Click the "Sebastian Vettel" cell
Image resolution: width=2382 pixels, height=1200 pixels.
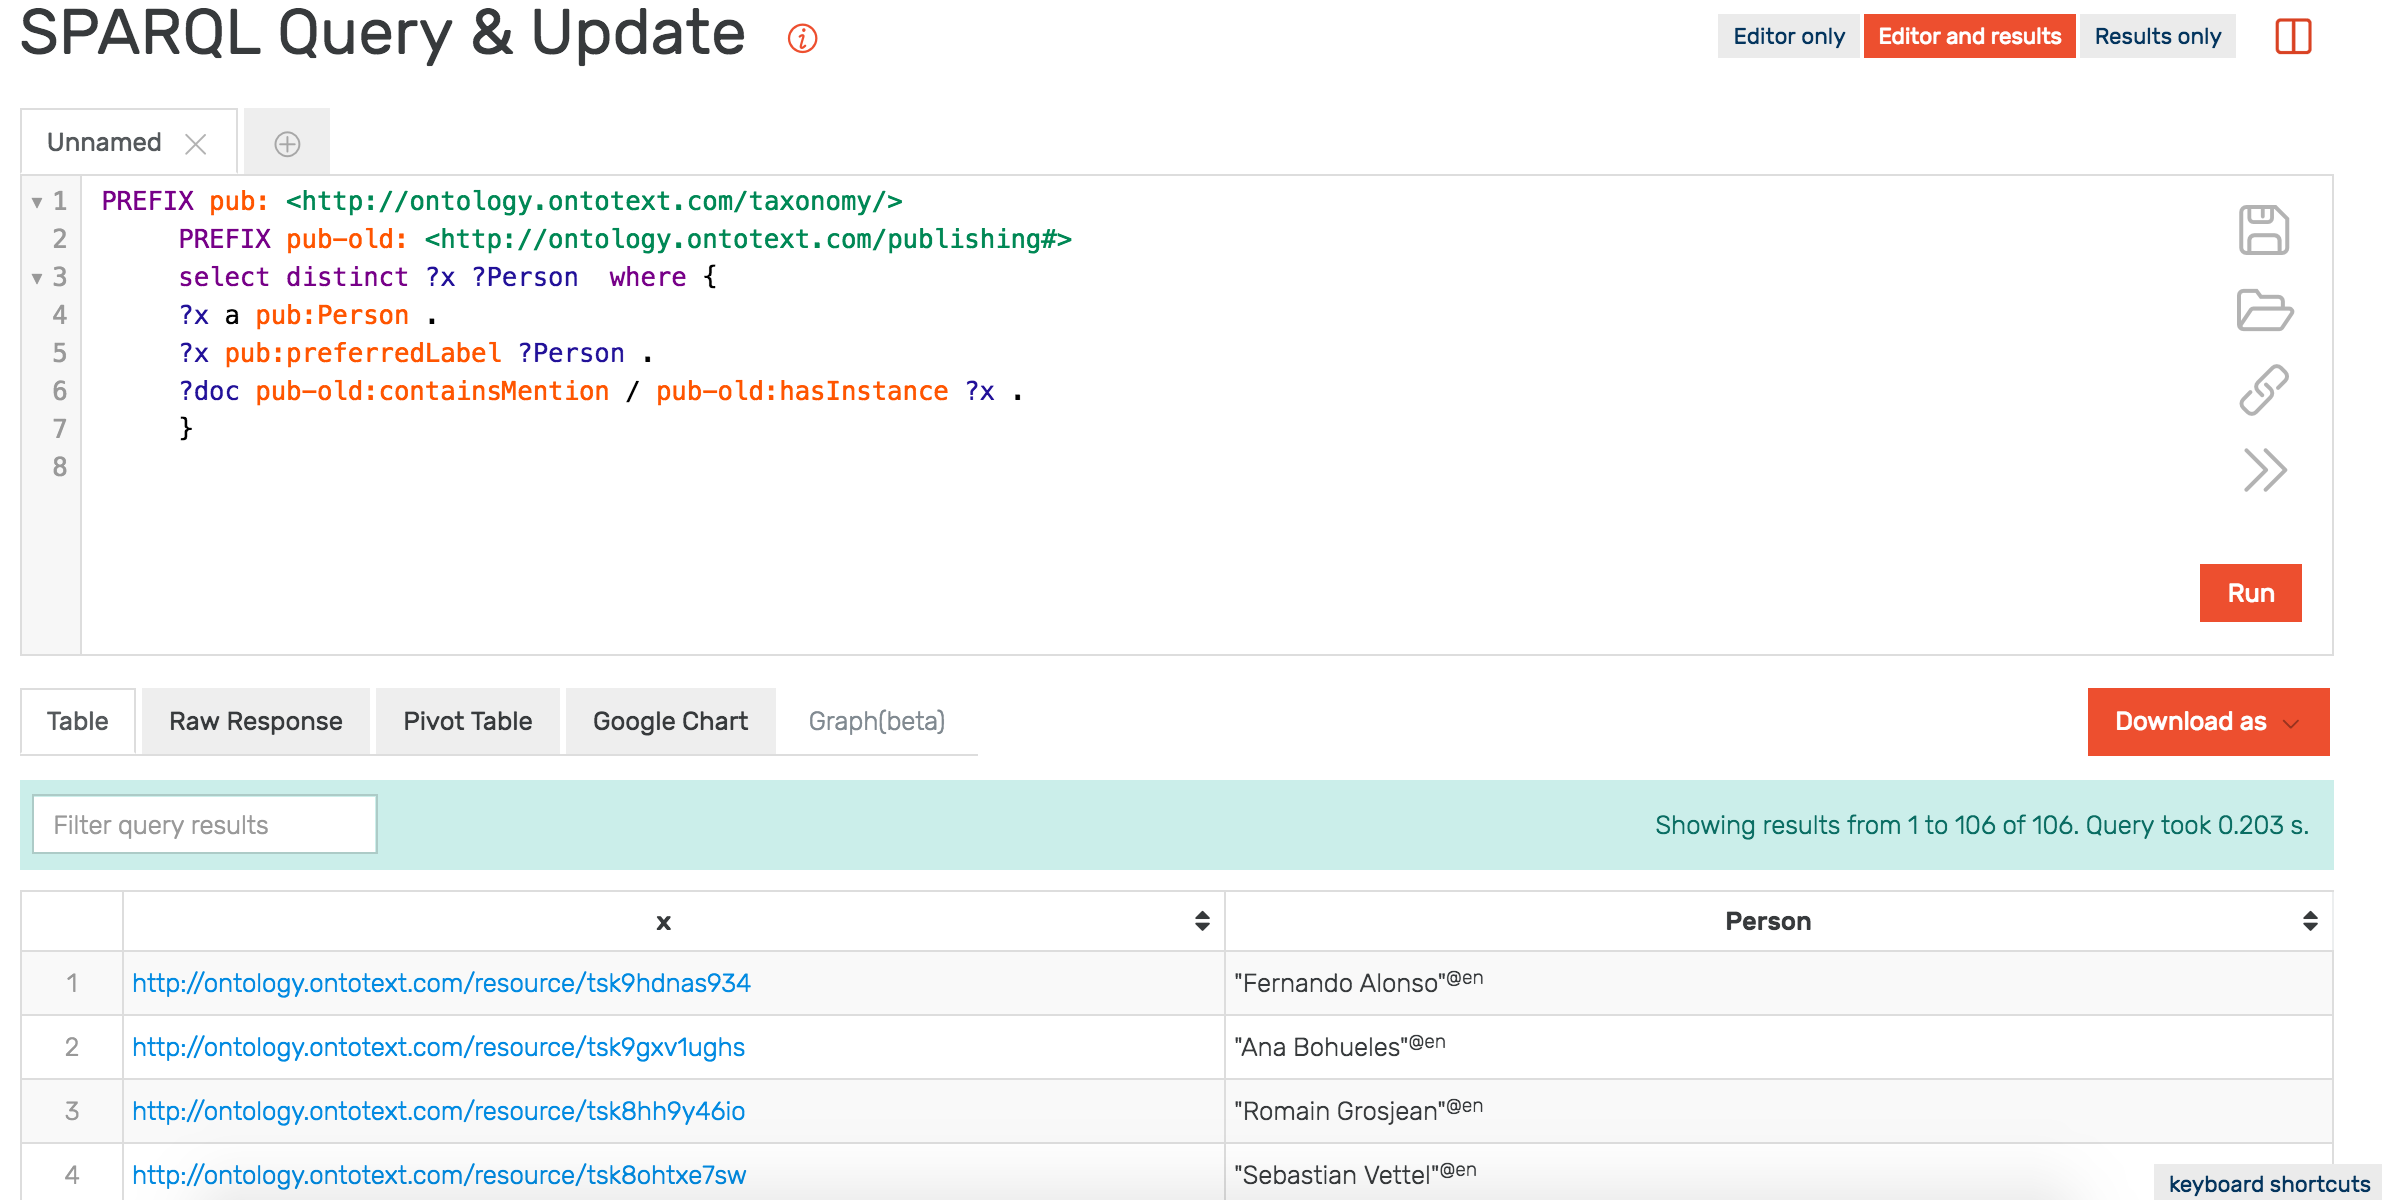point(1778,1172)
